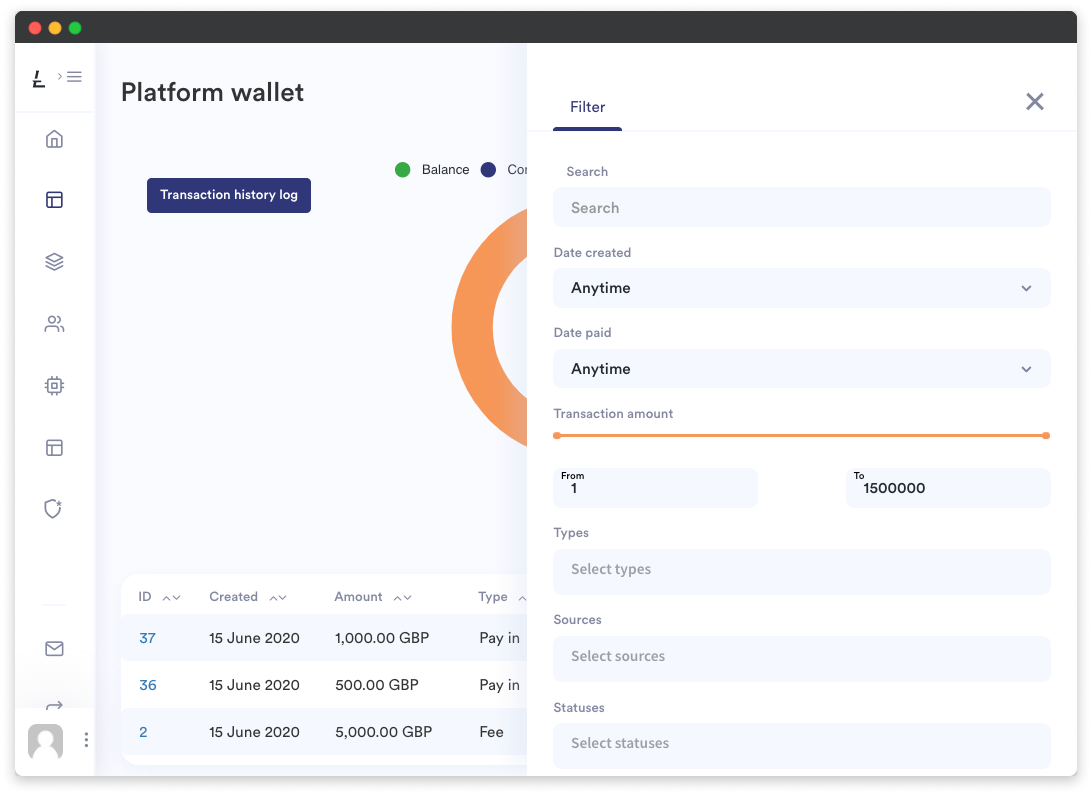Select the mail envelope icon in sidebar
Screen dimensions: 1092x795
[53, 648]
